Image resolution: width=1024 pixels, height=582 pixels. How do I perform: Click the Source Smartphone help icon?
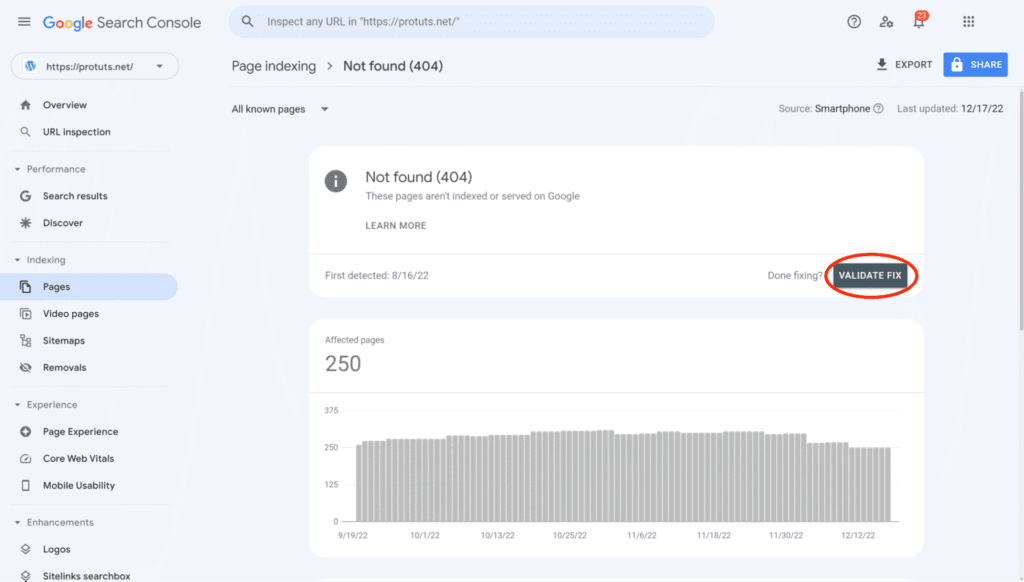tap(878, 109)
